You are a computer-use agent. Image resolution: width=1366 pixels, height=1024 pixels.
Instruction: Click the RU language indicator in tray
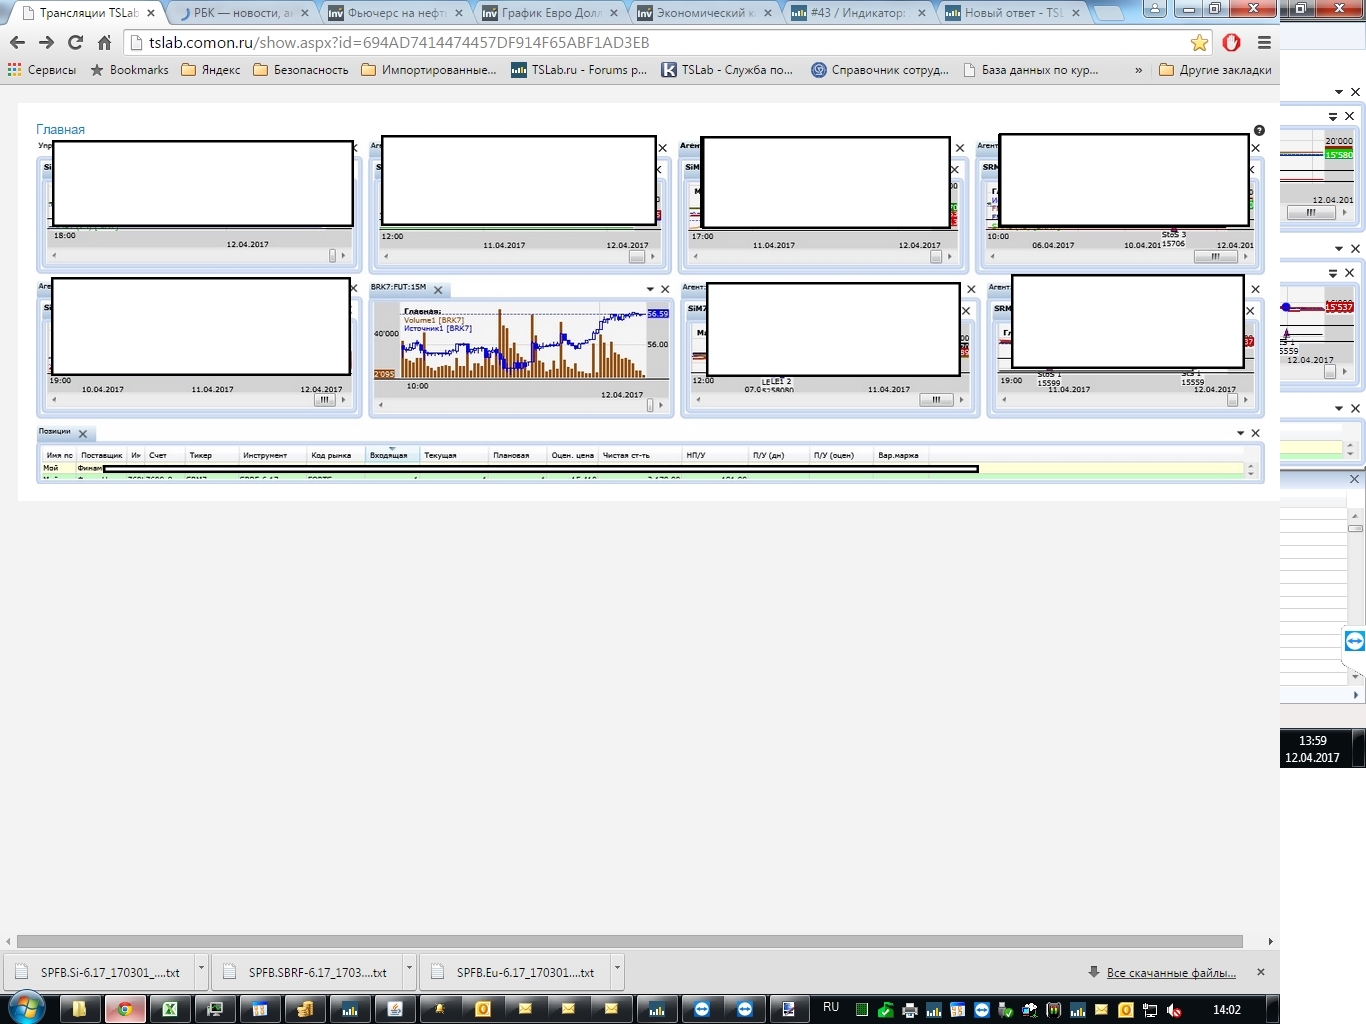tap(831, 1007)
